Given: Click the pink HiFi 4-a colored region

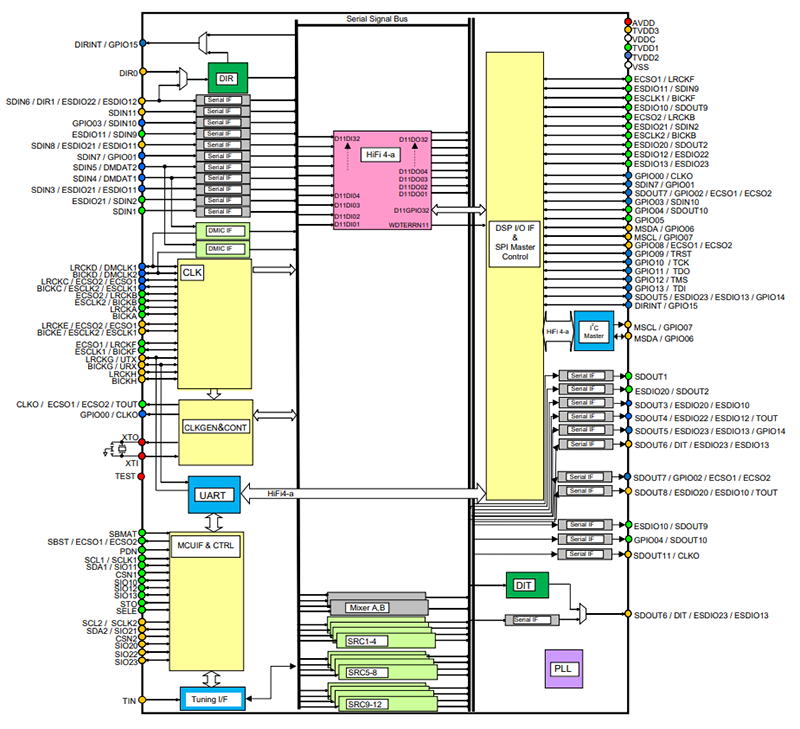Looking at the screenshot, I should (380, 180).
